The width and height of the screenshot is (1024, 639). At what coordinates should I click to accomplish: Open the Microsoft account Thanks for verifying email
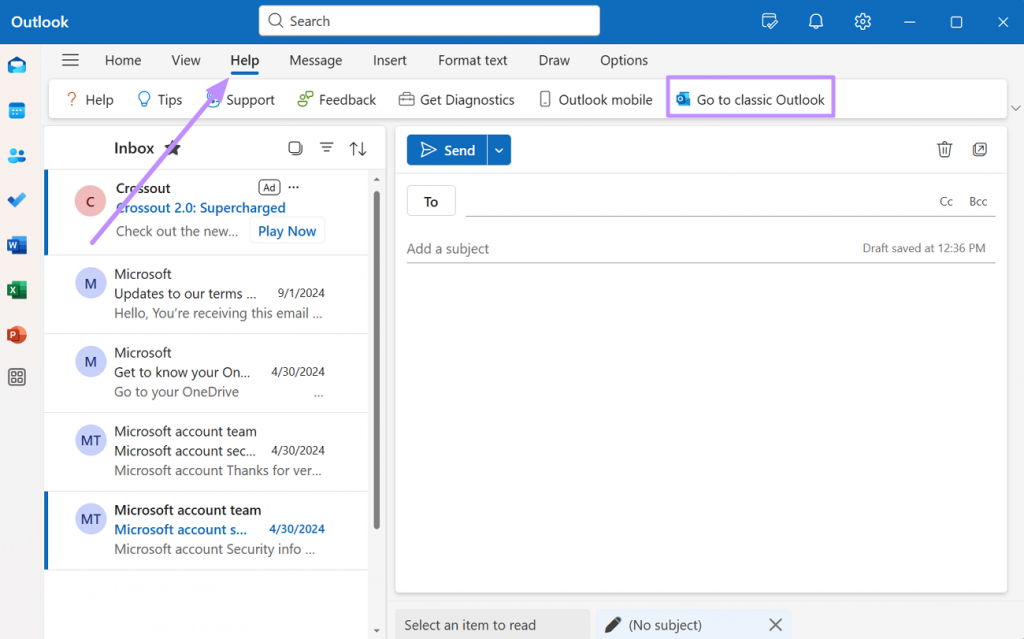click(206, 451)
